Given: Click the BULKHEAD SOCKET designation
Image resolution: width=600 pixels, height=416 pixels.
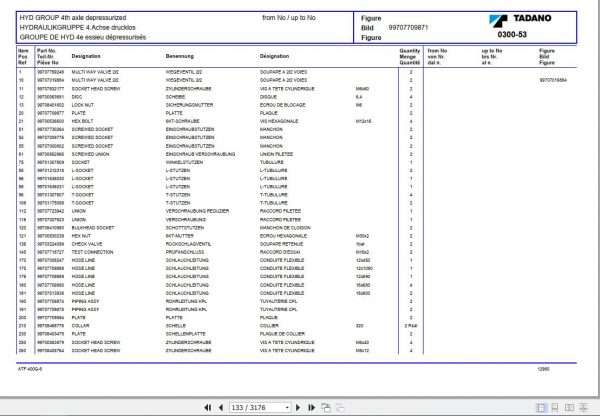Looking at the screenshot, I should pos(93,228).
